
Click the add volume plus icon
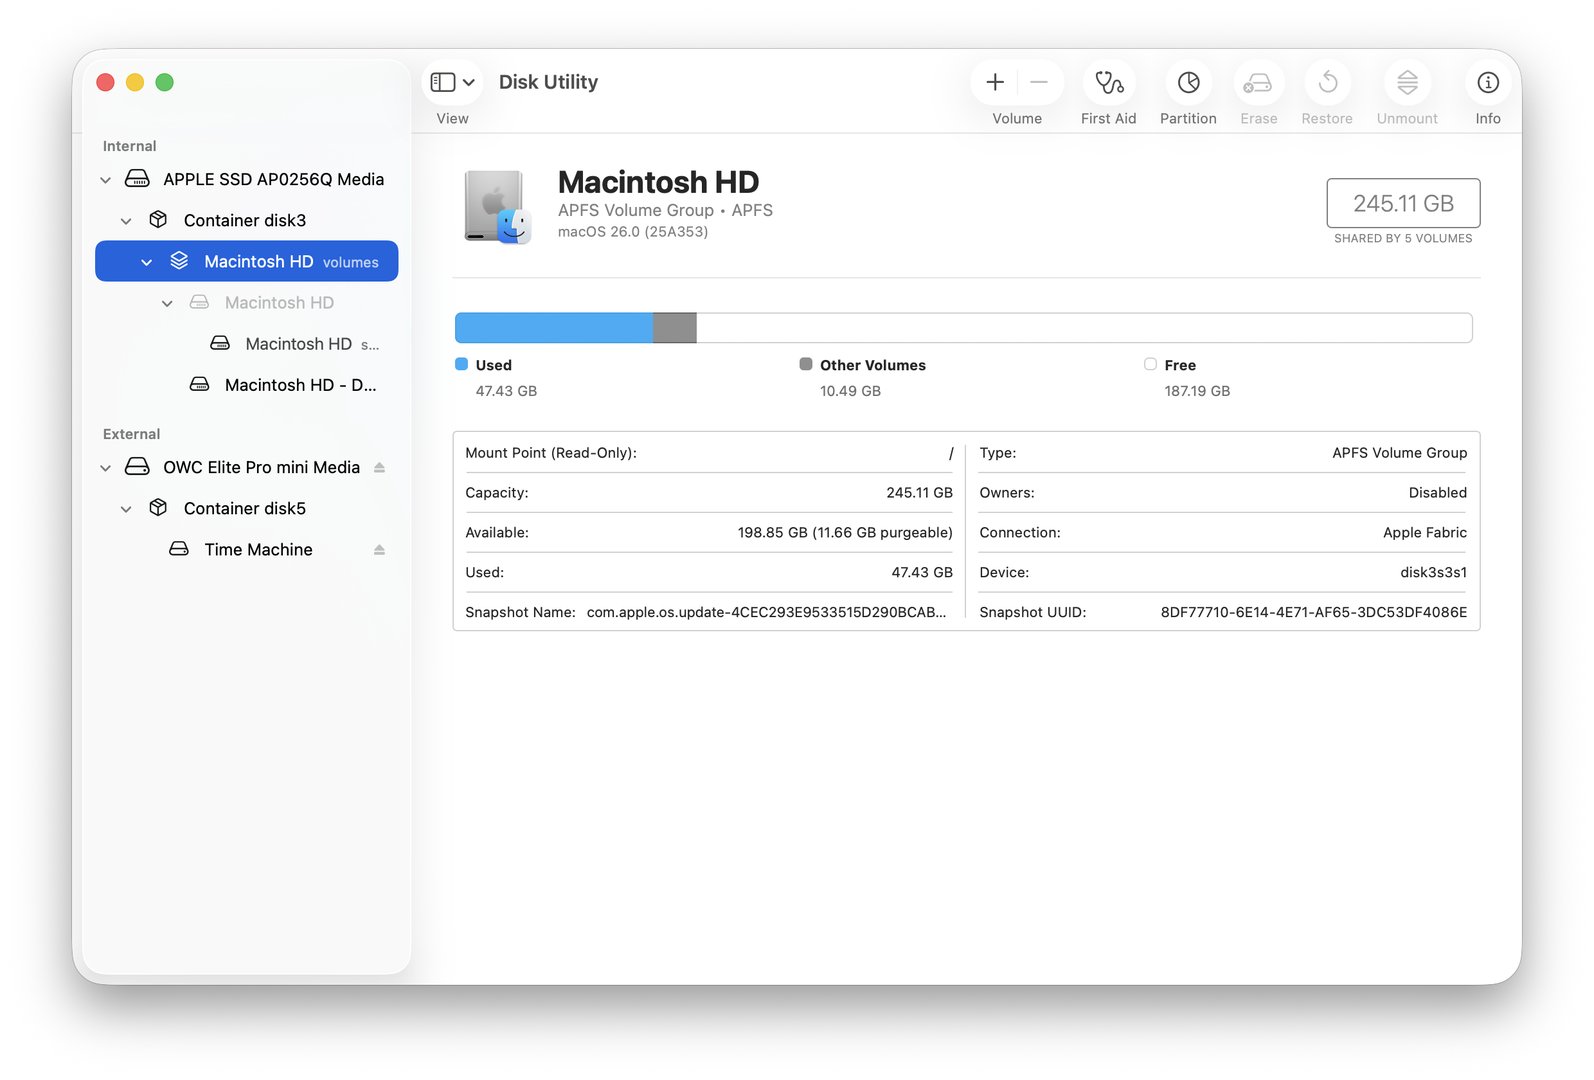click(x=995, y=82)
